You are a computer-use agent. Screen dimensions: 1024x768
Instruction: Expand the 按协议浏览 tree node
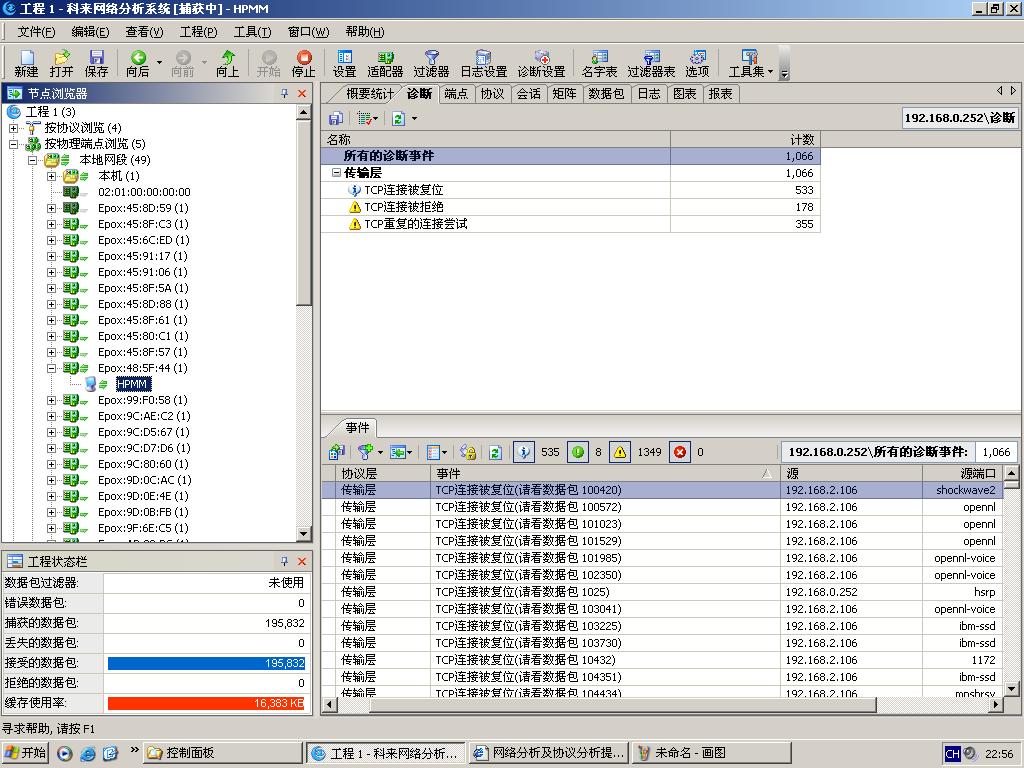(x=14, y=128)
